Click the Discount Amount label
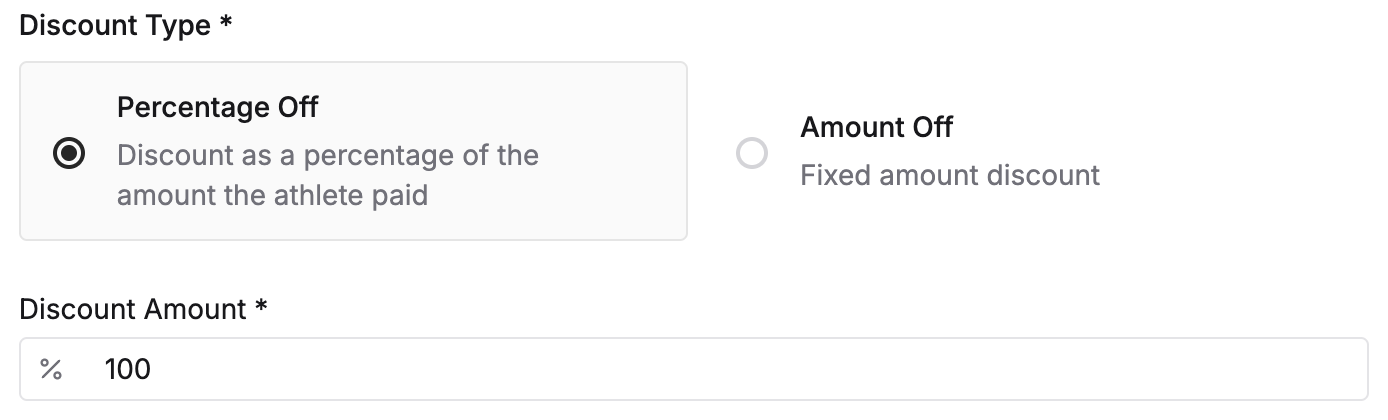Viewport: 1388px width, 420px height. (x=132, y=310)
